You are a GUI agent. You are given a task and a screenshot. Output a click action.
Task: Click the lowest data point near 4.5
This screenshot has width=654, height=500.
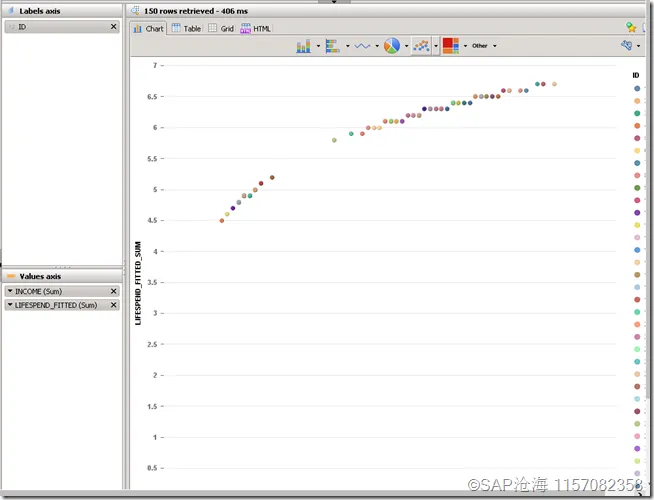221,221
